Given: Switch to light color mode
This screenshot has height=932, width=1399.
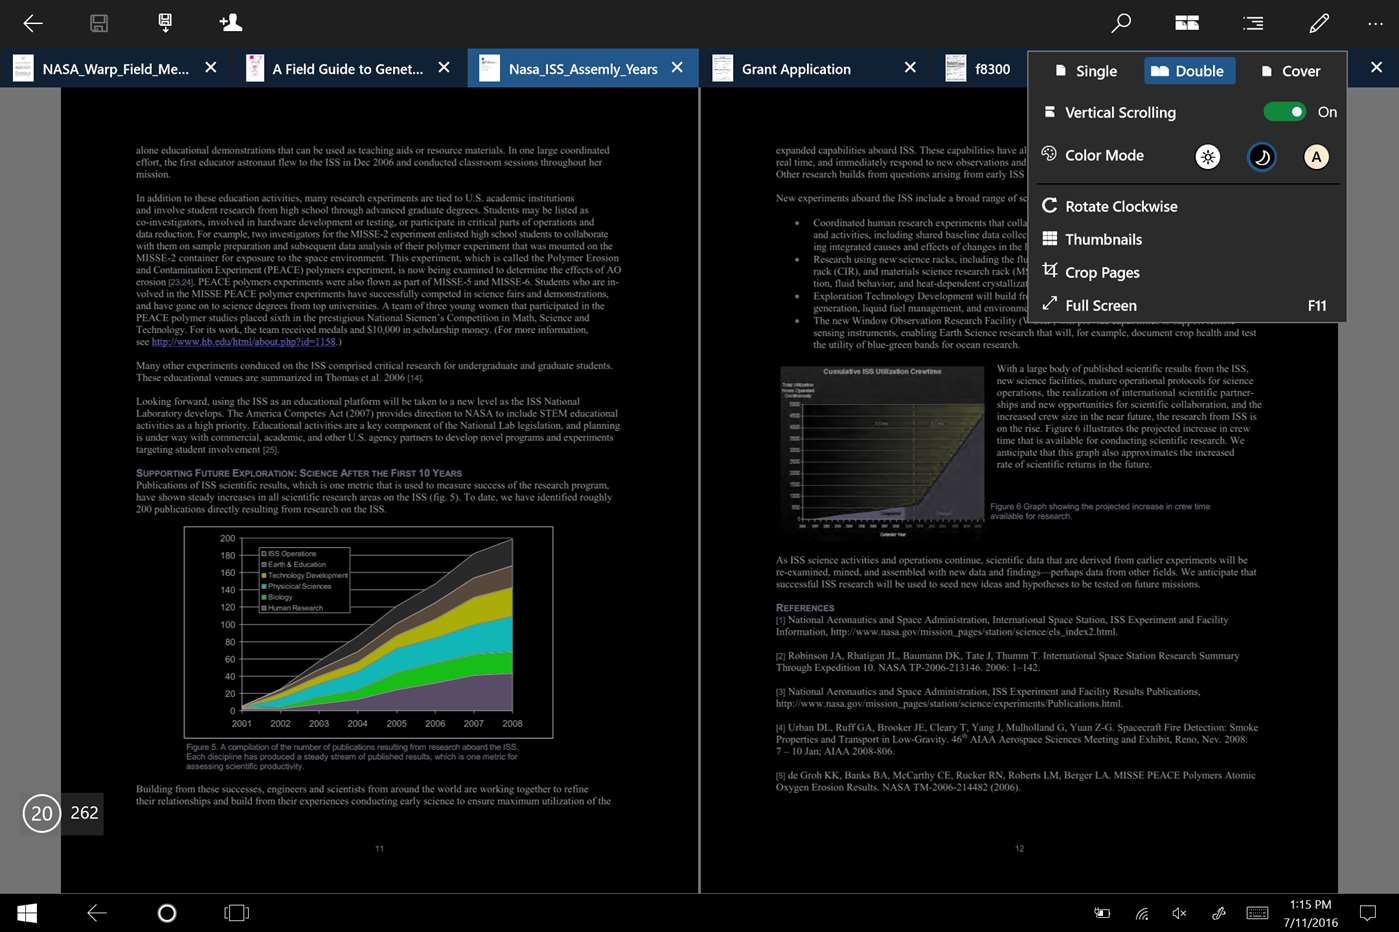Looking at the screenshot, I should pyautogui.click(x=1208, y=156).
